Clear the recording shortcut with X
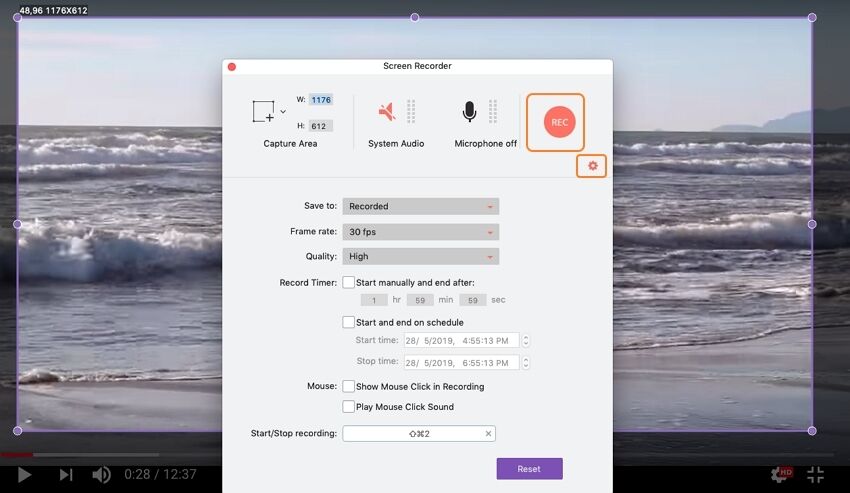This screenshot has width=850, height=493. [488, 433]
